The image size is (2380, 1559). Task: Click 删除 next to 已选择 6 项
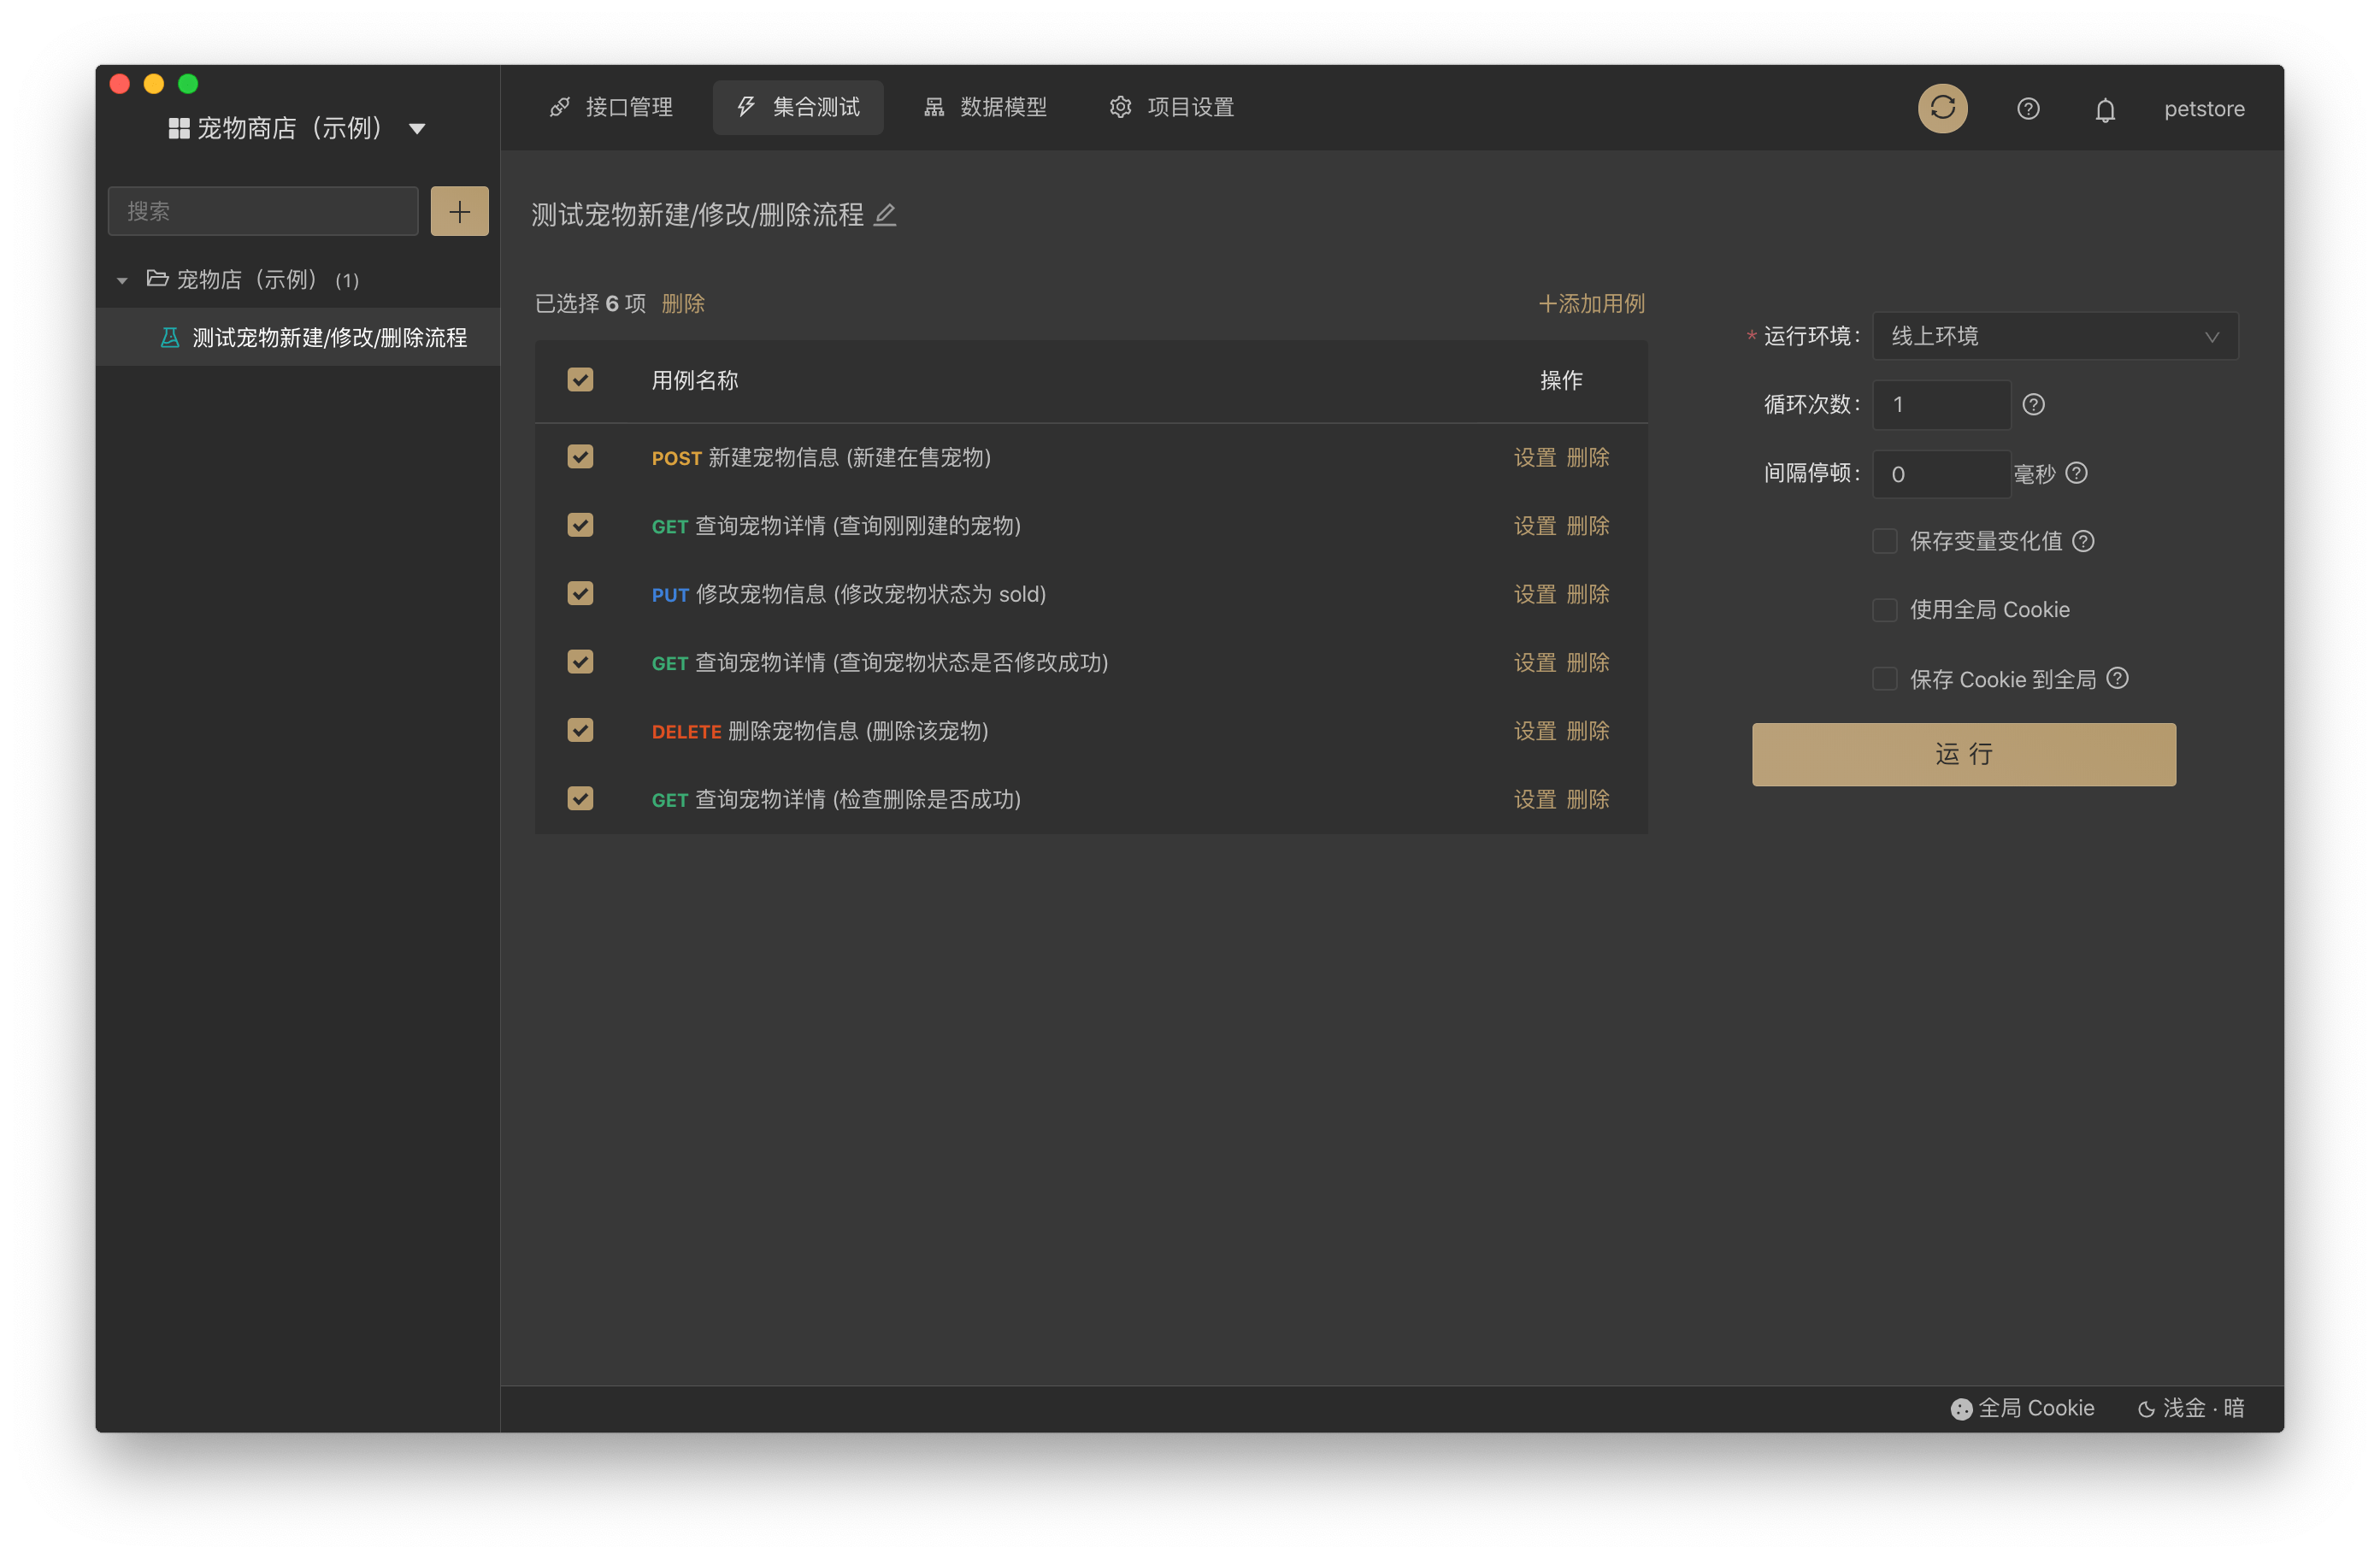683,303
